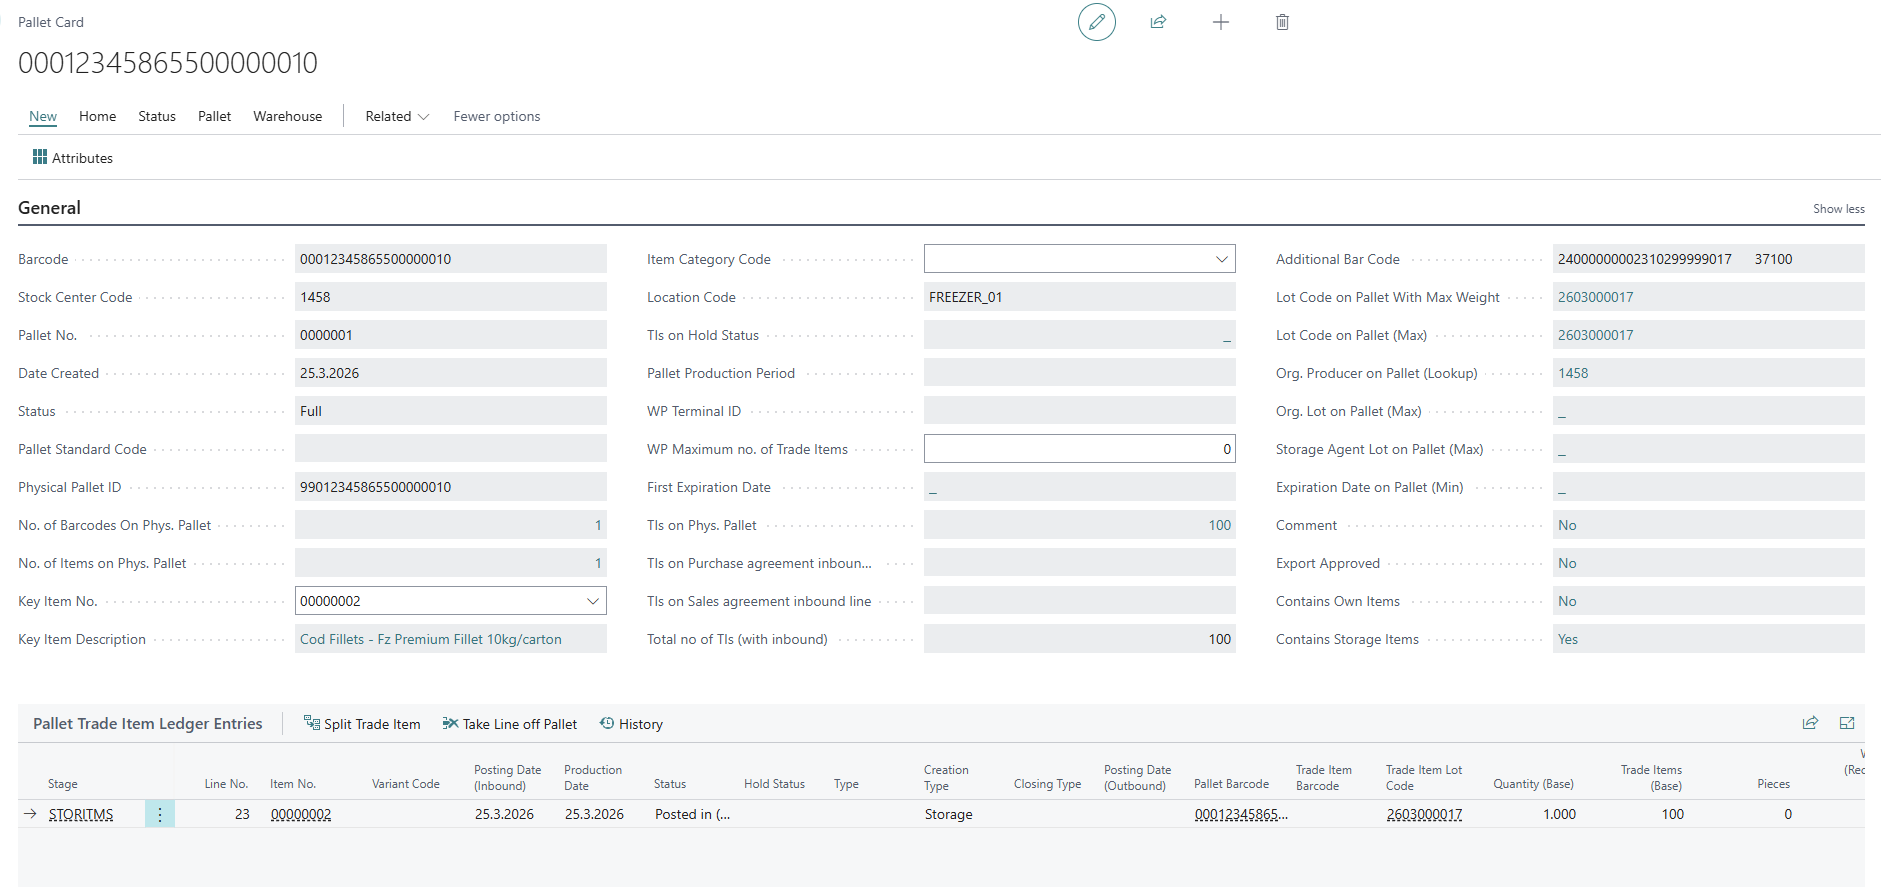Open row options for STORITMS line
Screen dimensions: 1881x887
[160, 814]
